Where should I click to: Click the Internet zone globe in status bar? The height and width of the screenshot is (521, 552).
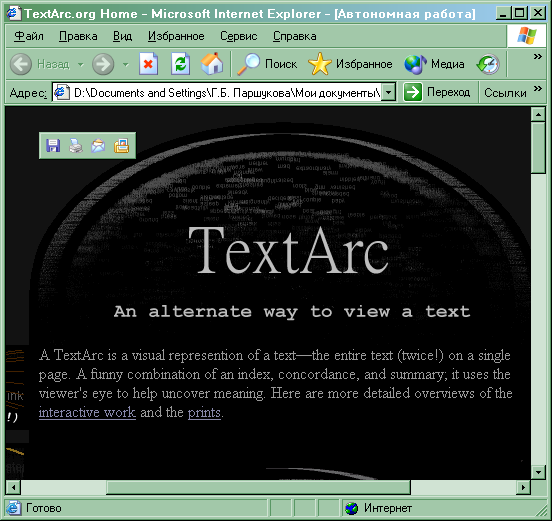[x=351, y=508]
